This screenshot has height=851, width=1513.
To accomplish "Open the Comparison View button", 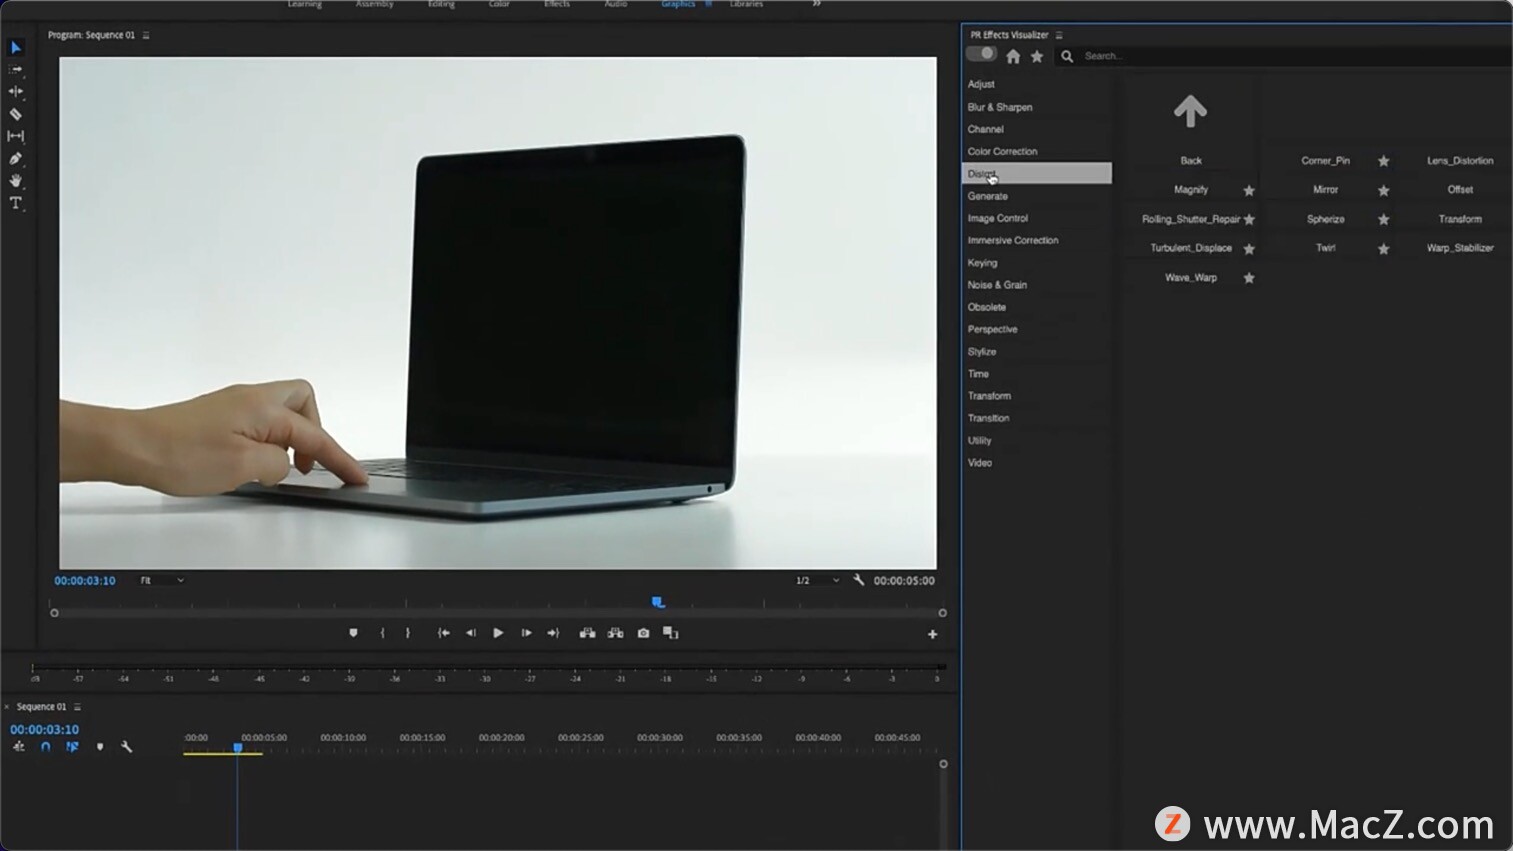I will (x=671, y=633).
